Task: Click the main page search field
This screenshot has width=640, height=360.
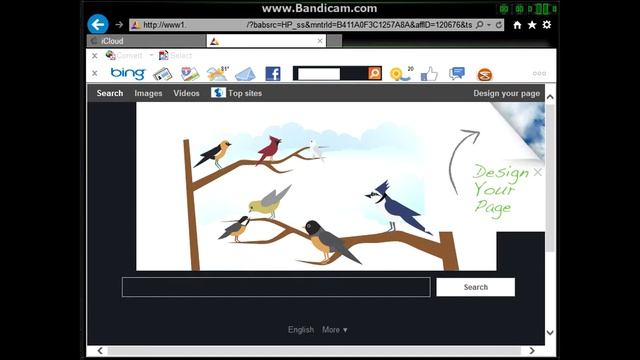Action: [276, 287]
